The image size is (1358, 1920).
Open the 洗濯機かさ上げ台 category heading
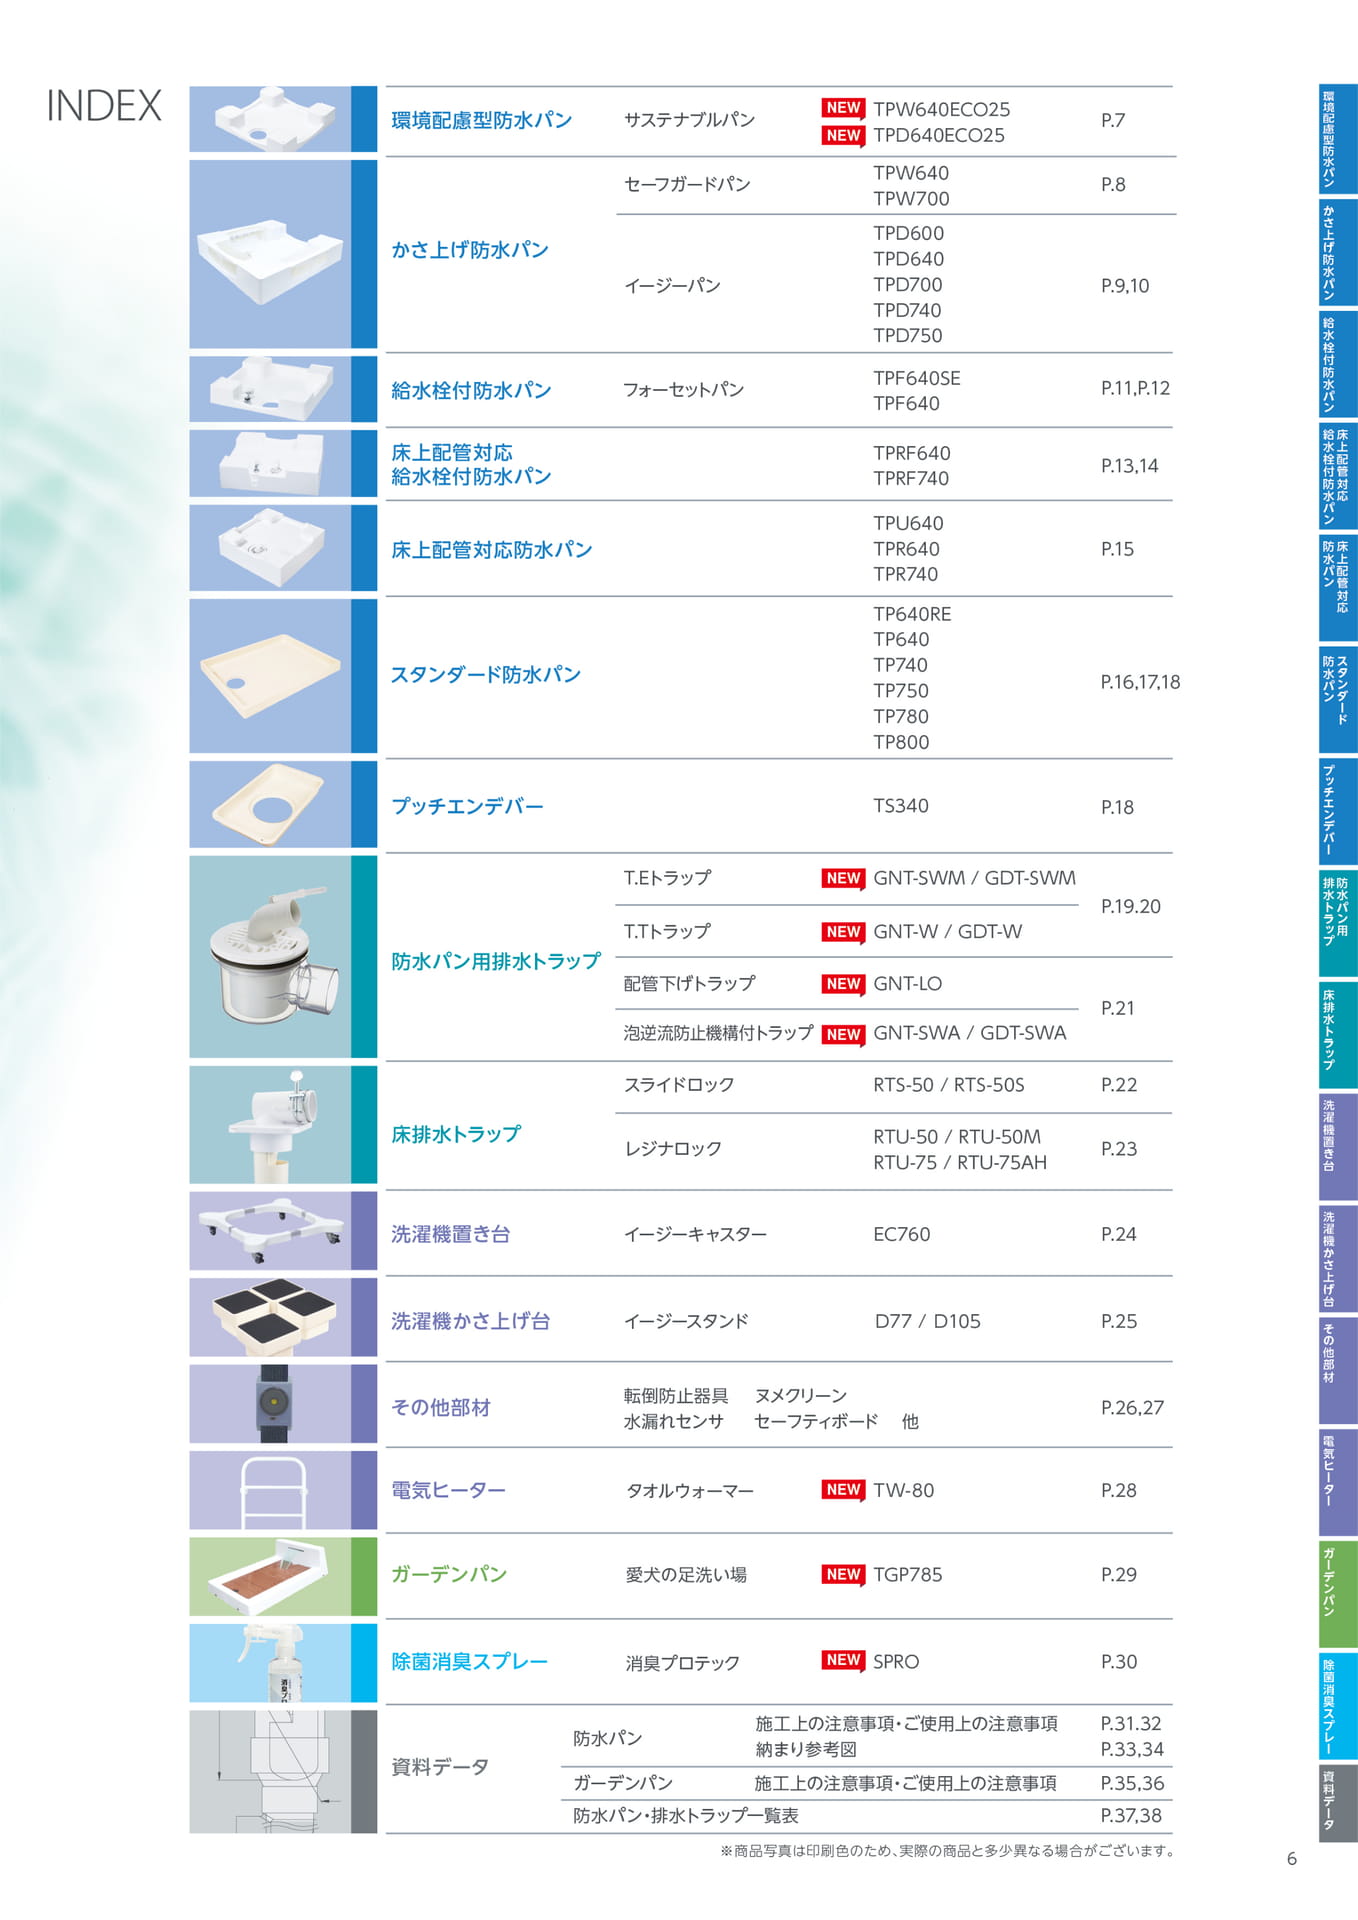click(x=471, y=1321)
